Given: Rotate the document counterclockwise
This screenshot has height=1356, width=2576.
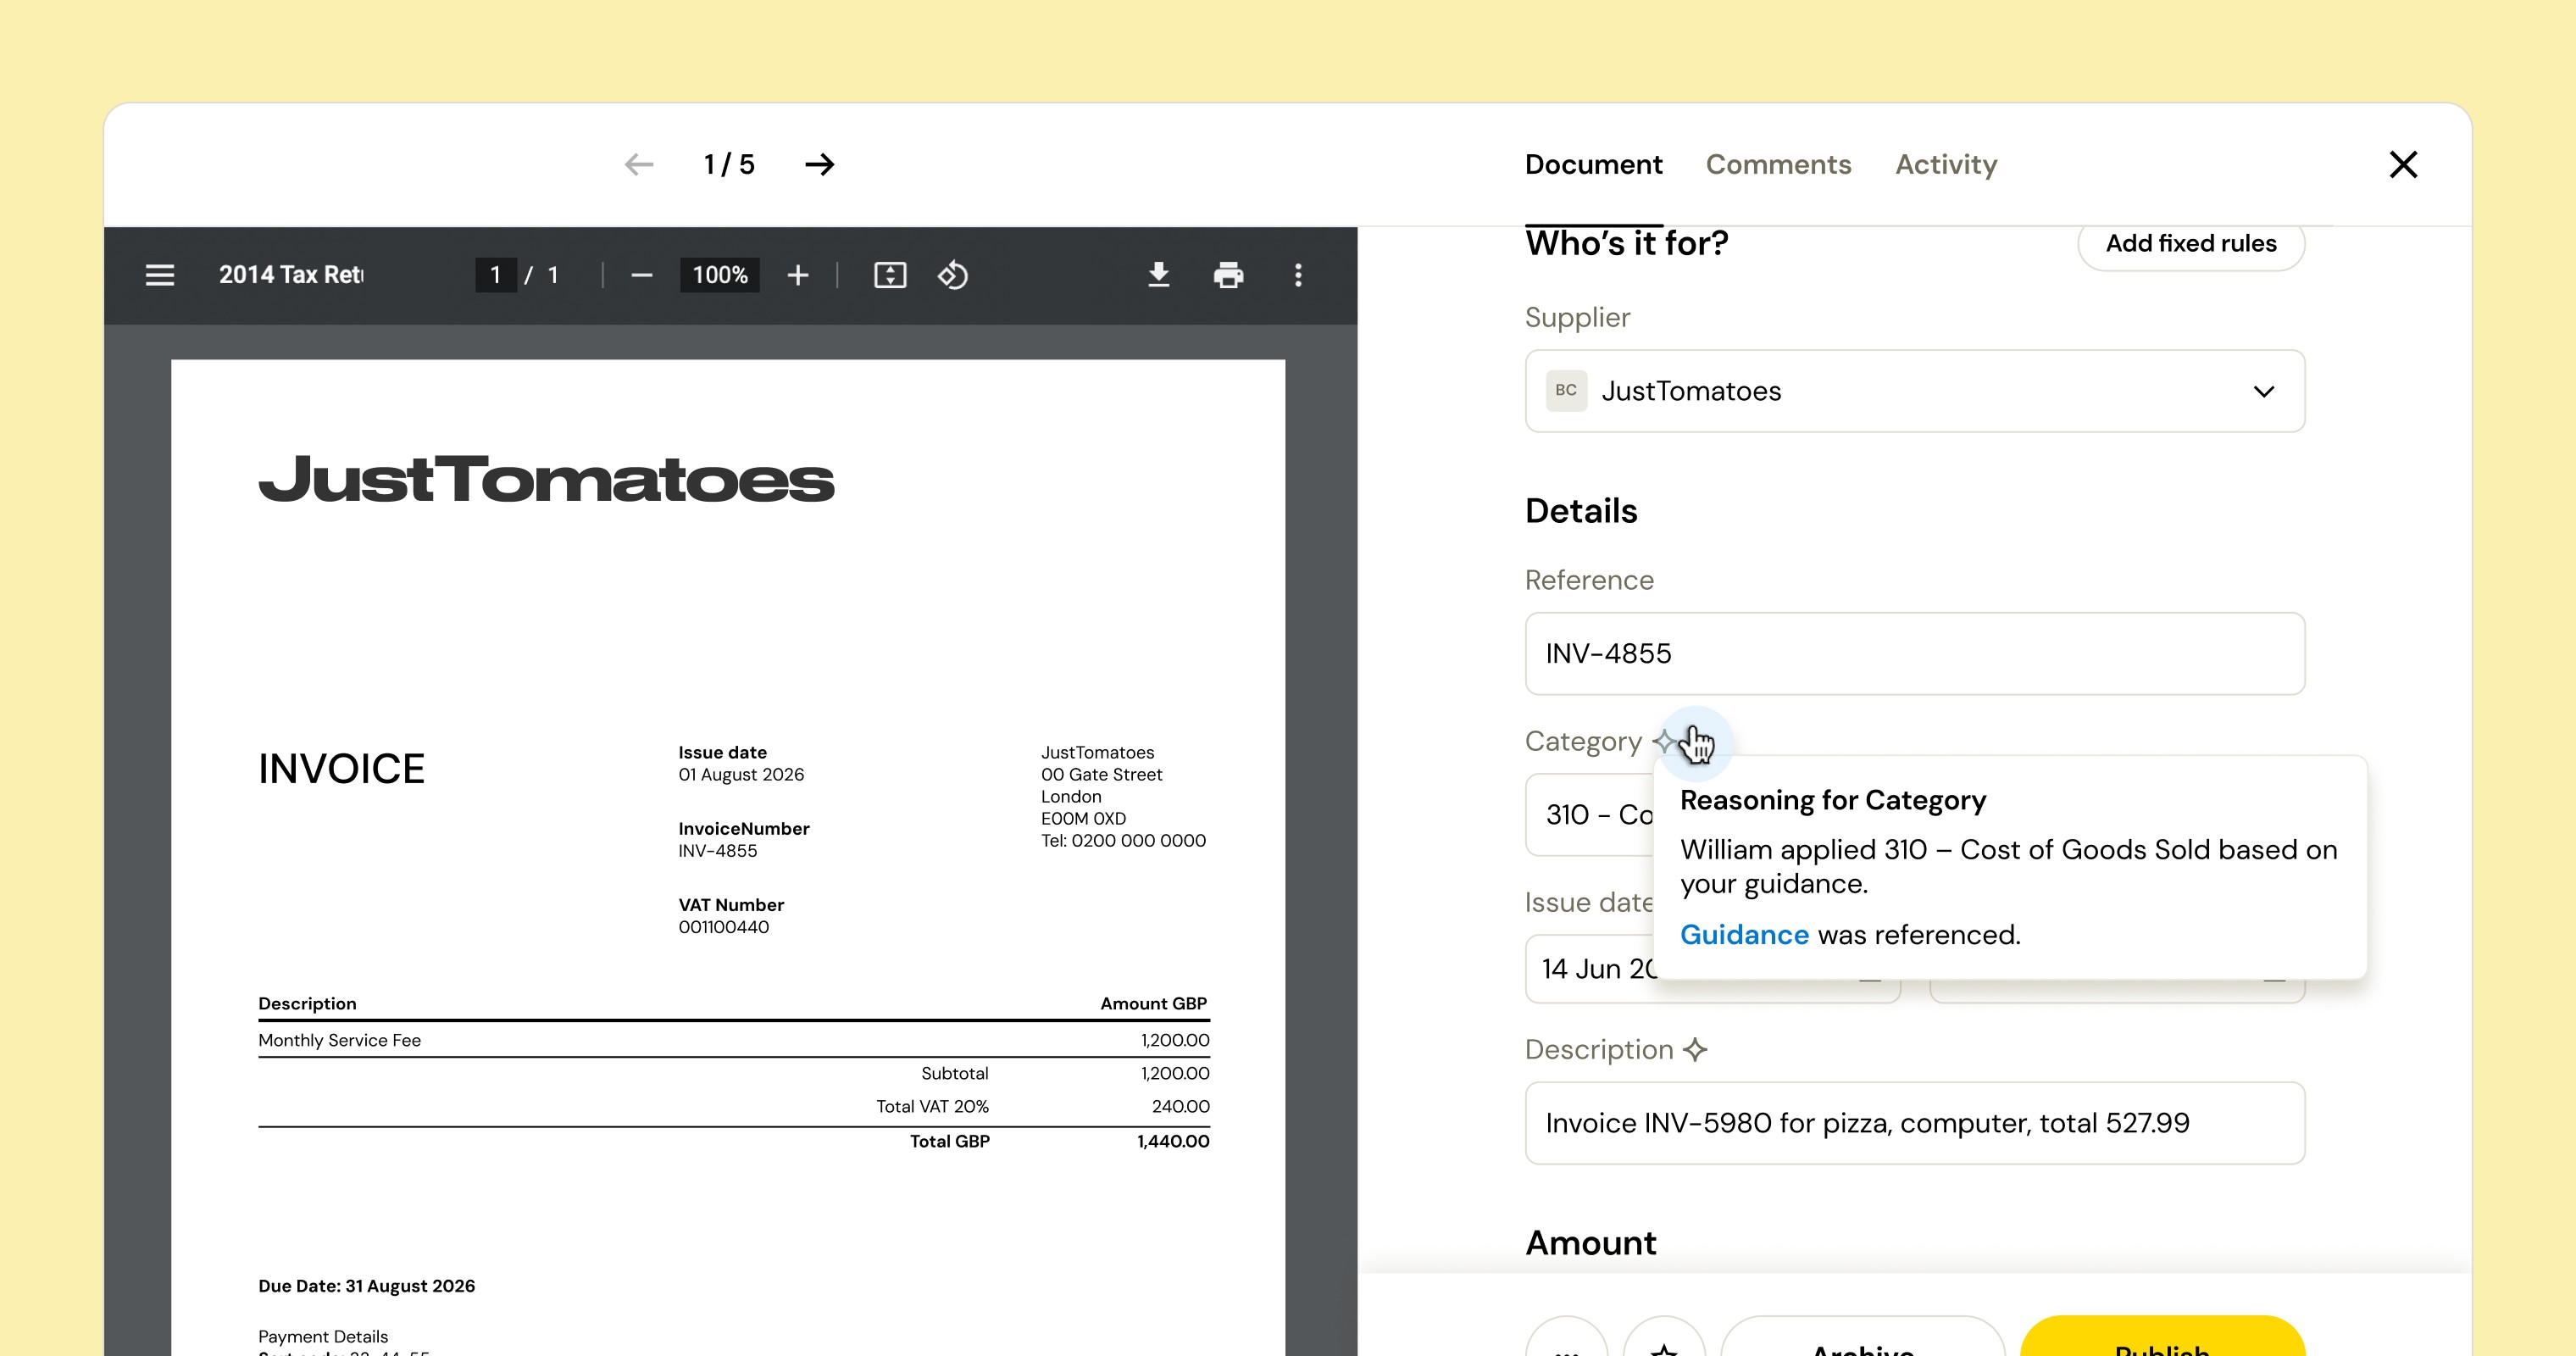Looking at the screenshot, I should pyautogui.click(x=953, y=275).
